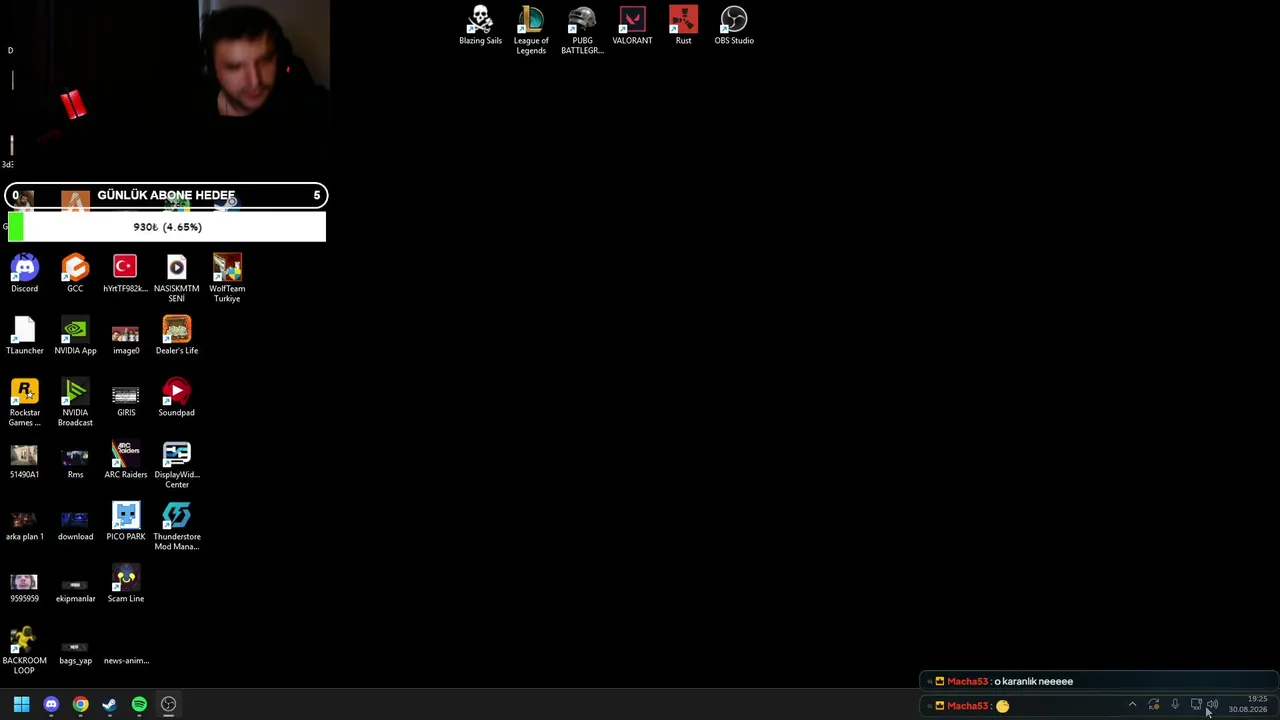Viewport: 1280px width, 720px height.
Task: Switch to OBS Studio on the taskbar
Action: 168,705
